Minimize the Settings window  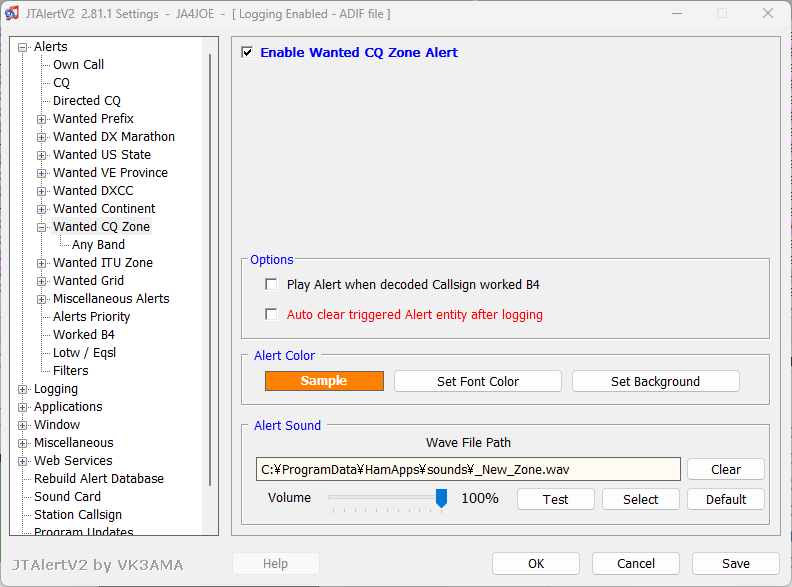pos(677,14)
